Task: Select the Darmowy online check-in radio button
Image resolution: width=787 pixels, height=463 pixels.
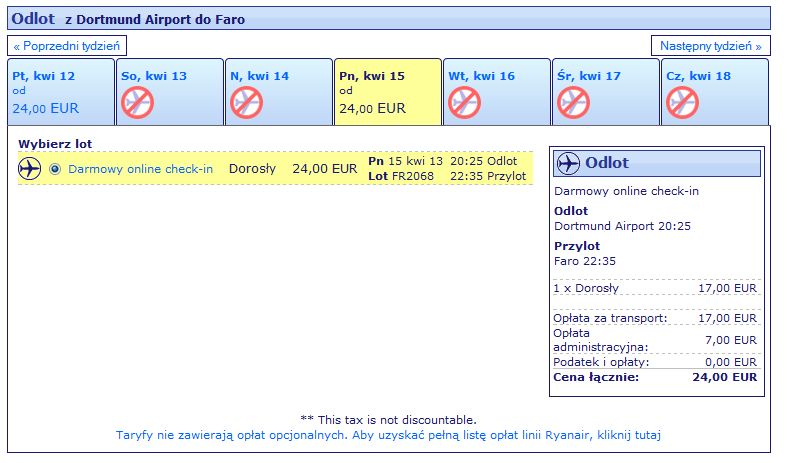Action: click(x=55, y=169)
